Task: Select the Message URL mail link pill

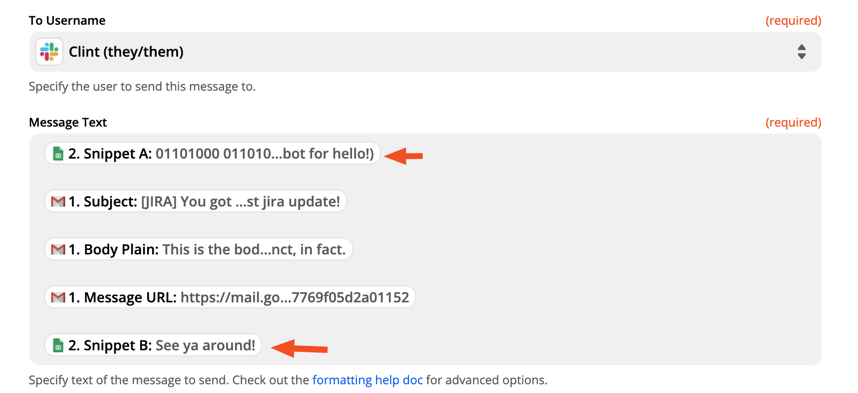Action: tap(230, 298)
